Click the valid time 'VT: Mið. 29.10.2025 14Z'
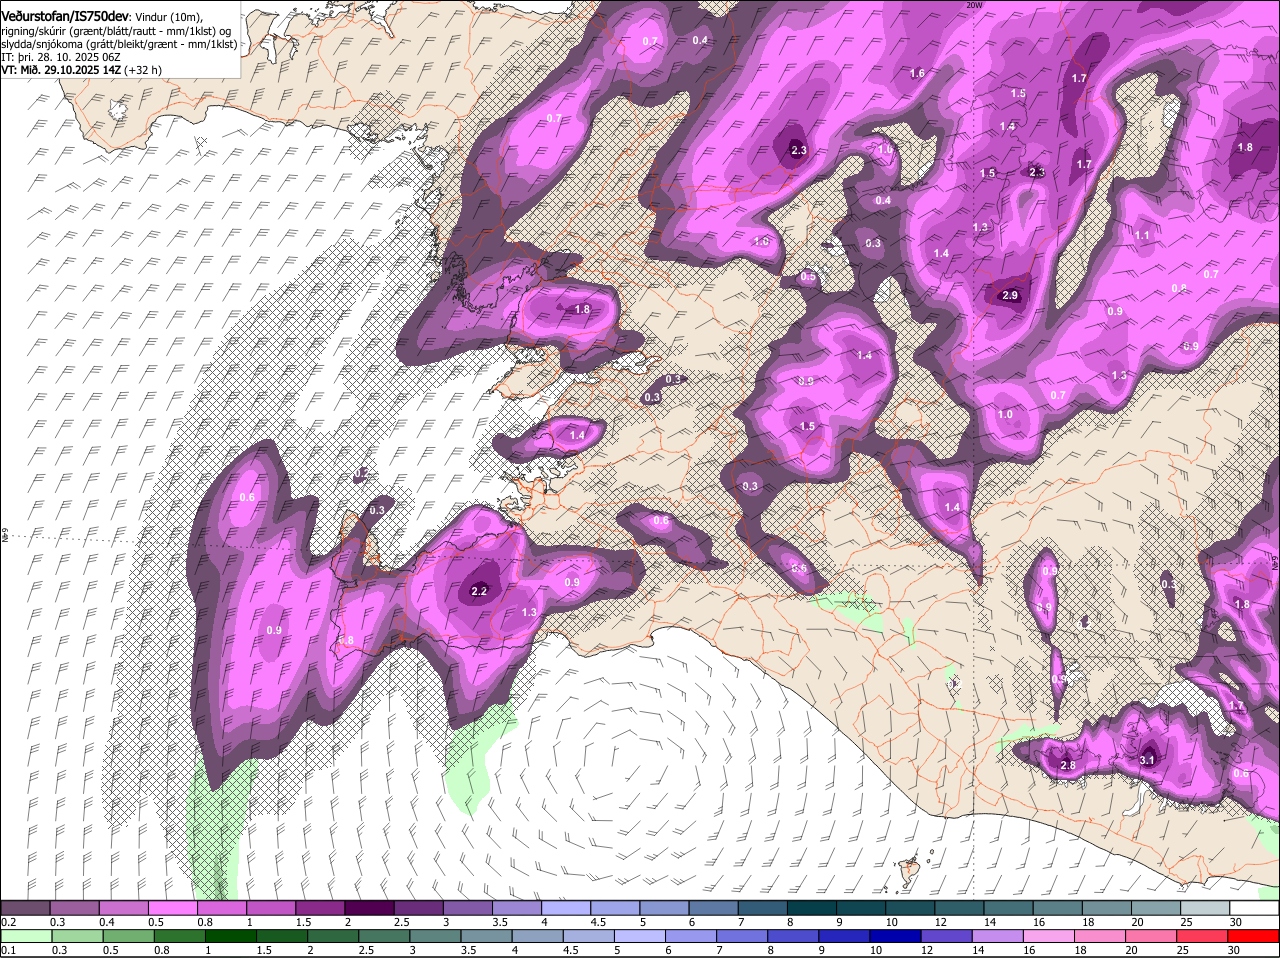The height and width of the screenshot is (958, 1280). point(60,70)
